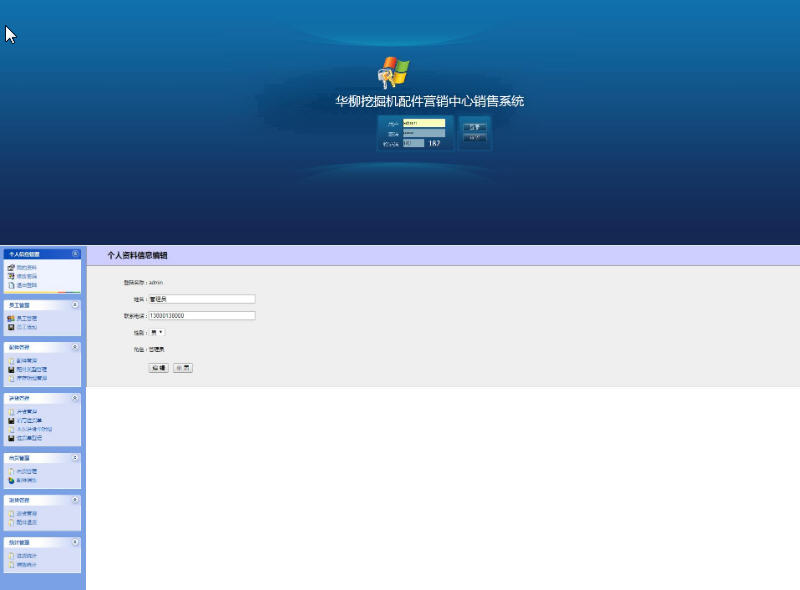Click the 员工管理 panel header title
The width and height of the screenshot is (800, 590).
coord(19,305)
